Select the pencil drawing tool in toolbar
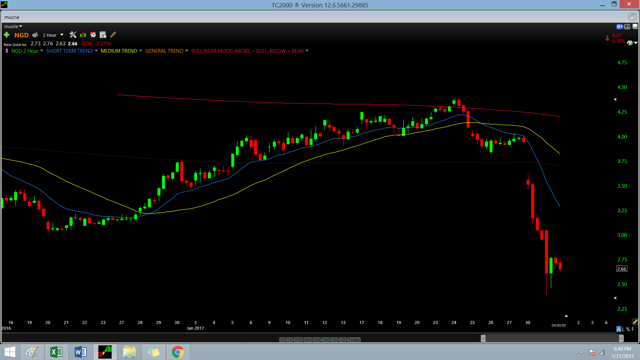 pyautogui.click(x=113, y=35)
